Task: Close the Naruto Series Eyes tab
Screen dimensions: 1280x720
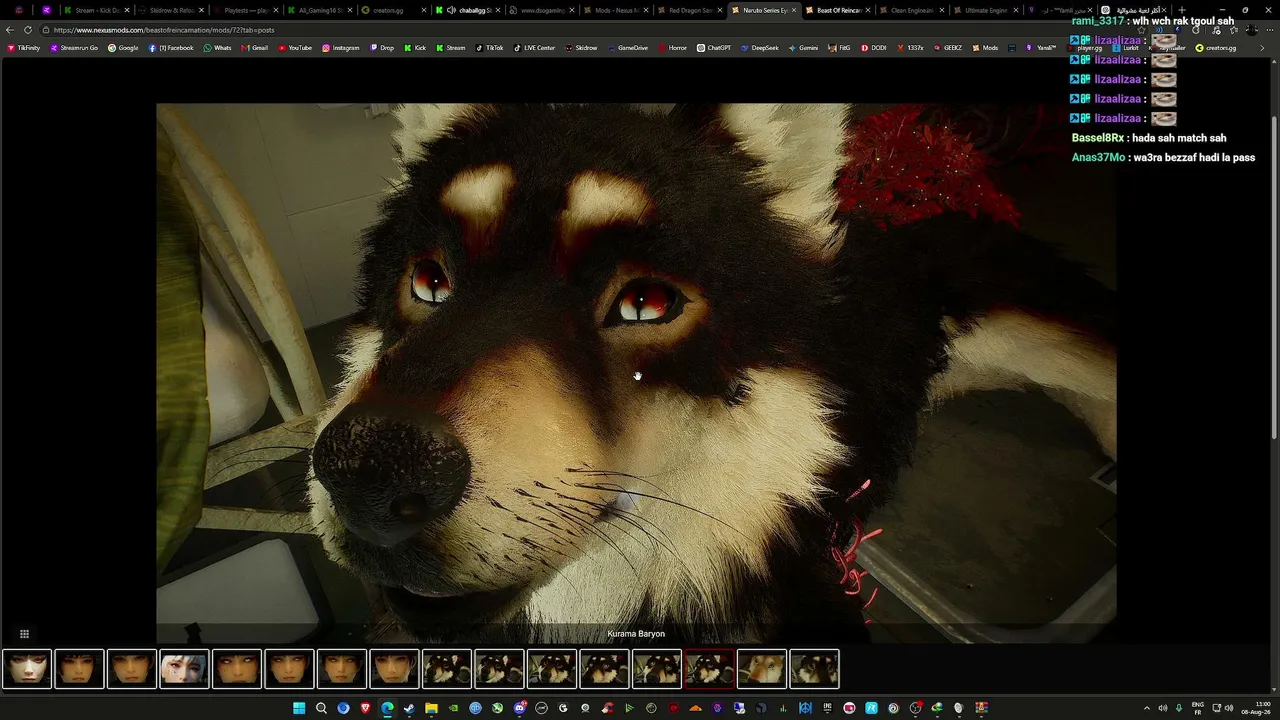Action: click(x=795, y=10)
